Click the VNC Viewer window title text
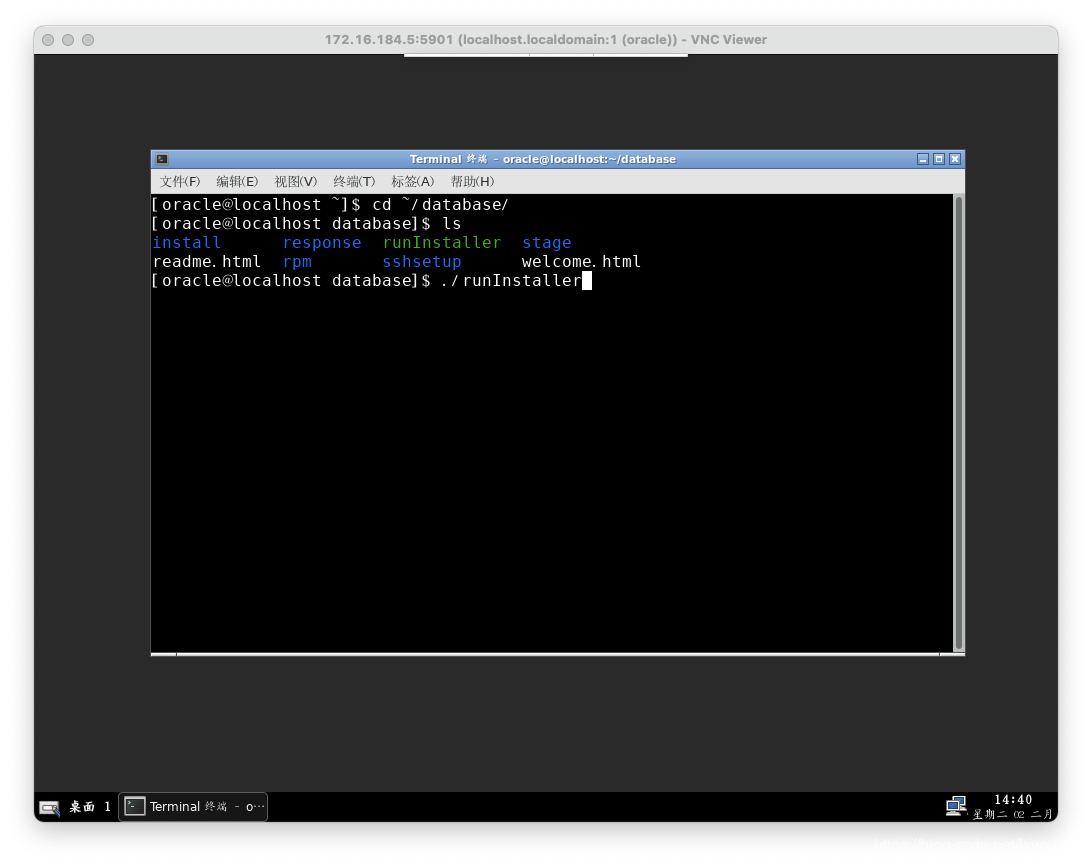1092x864 pixels. (x=545, y=40)
